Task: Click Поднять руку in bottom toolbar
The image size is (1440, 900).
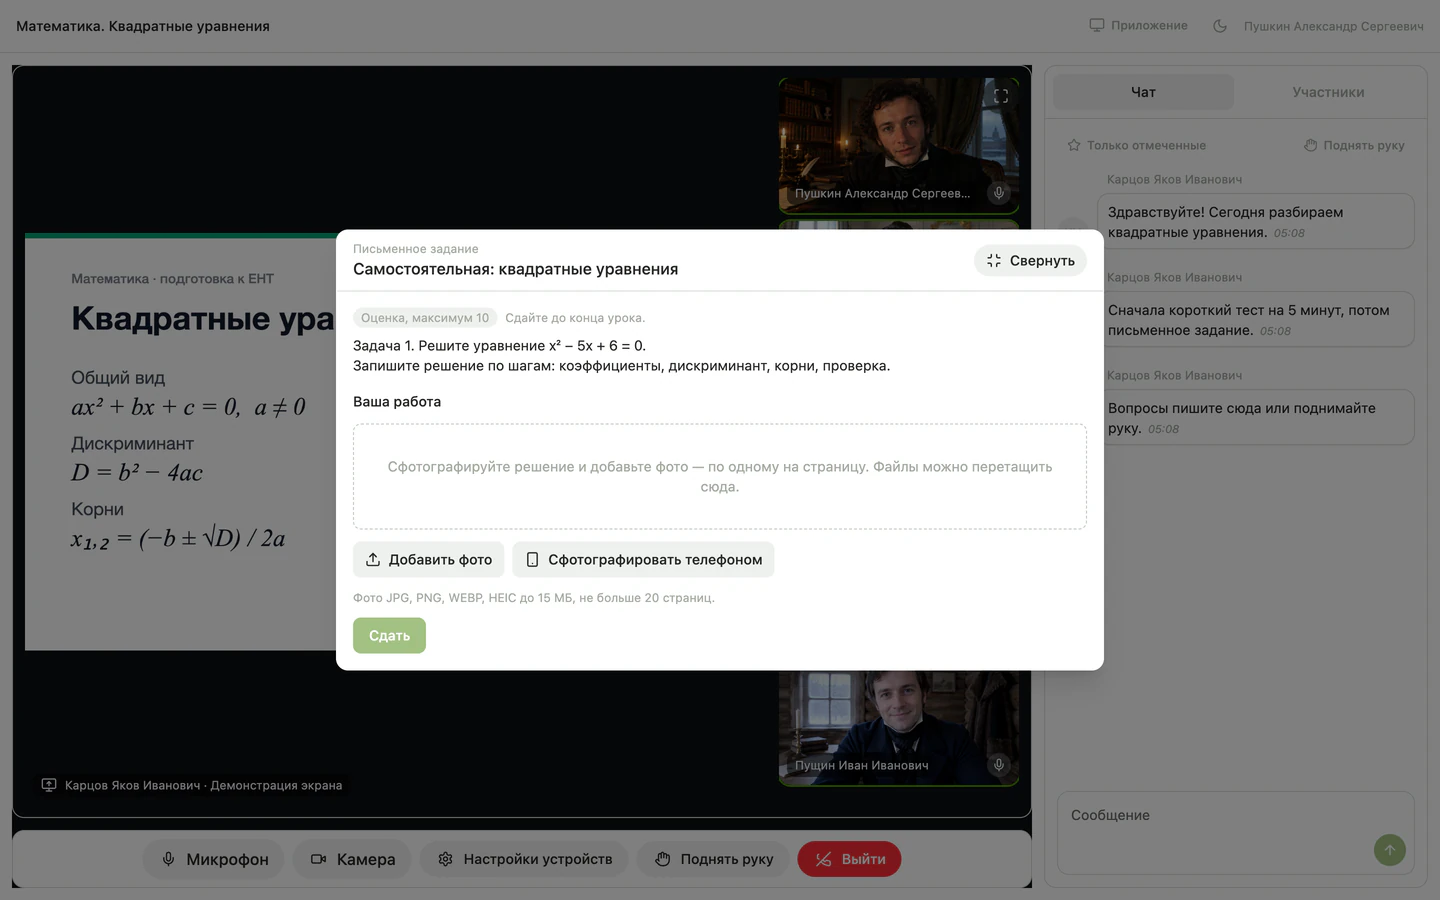Action: pos(714,859)
